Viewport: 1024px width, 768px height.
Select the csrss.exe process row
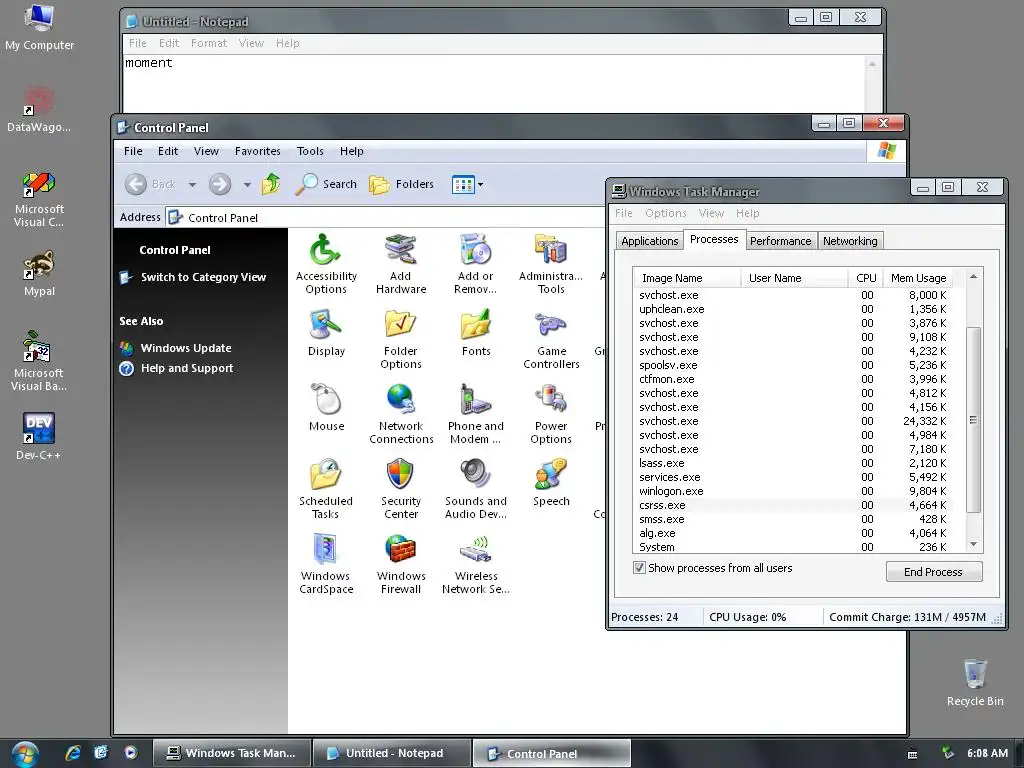pos(792,505)
